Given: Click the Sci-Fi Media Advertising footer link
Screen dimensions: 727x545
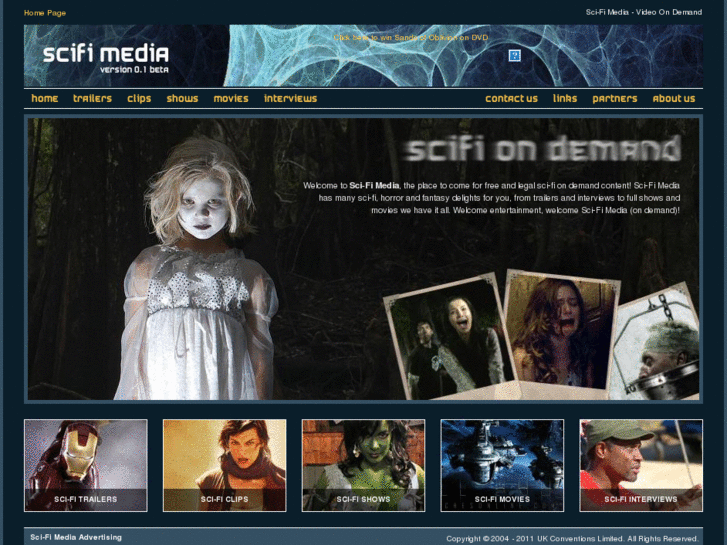Looking at the screenshot, I should point(76,537).
